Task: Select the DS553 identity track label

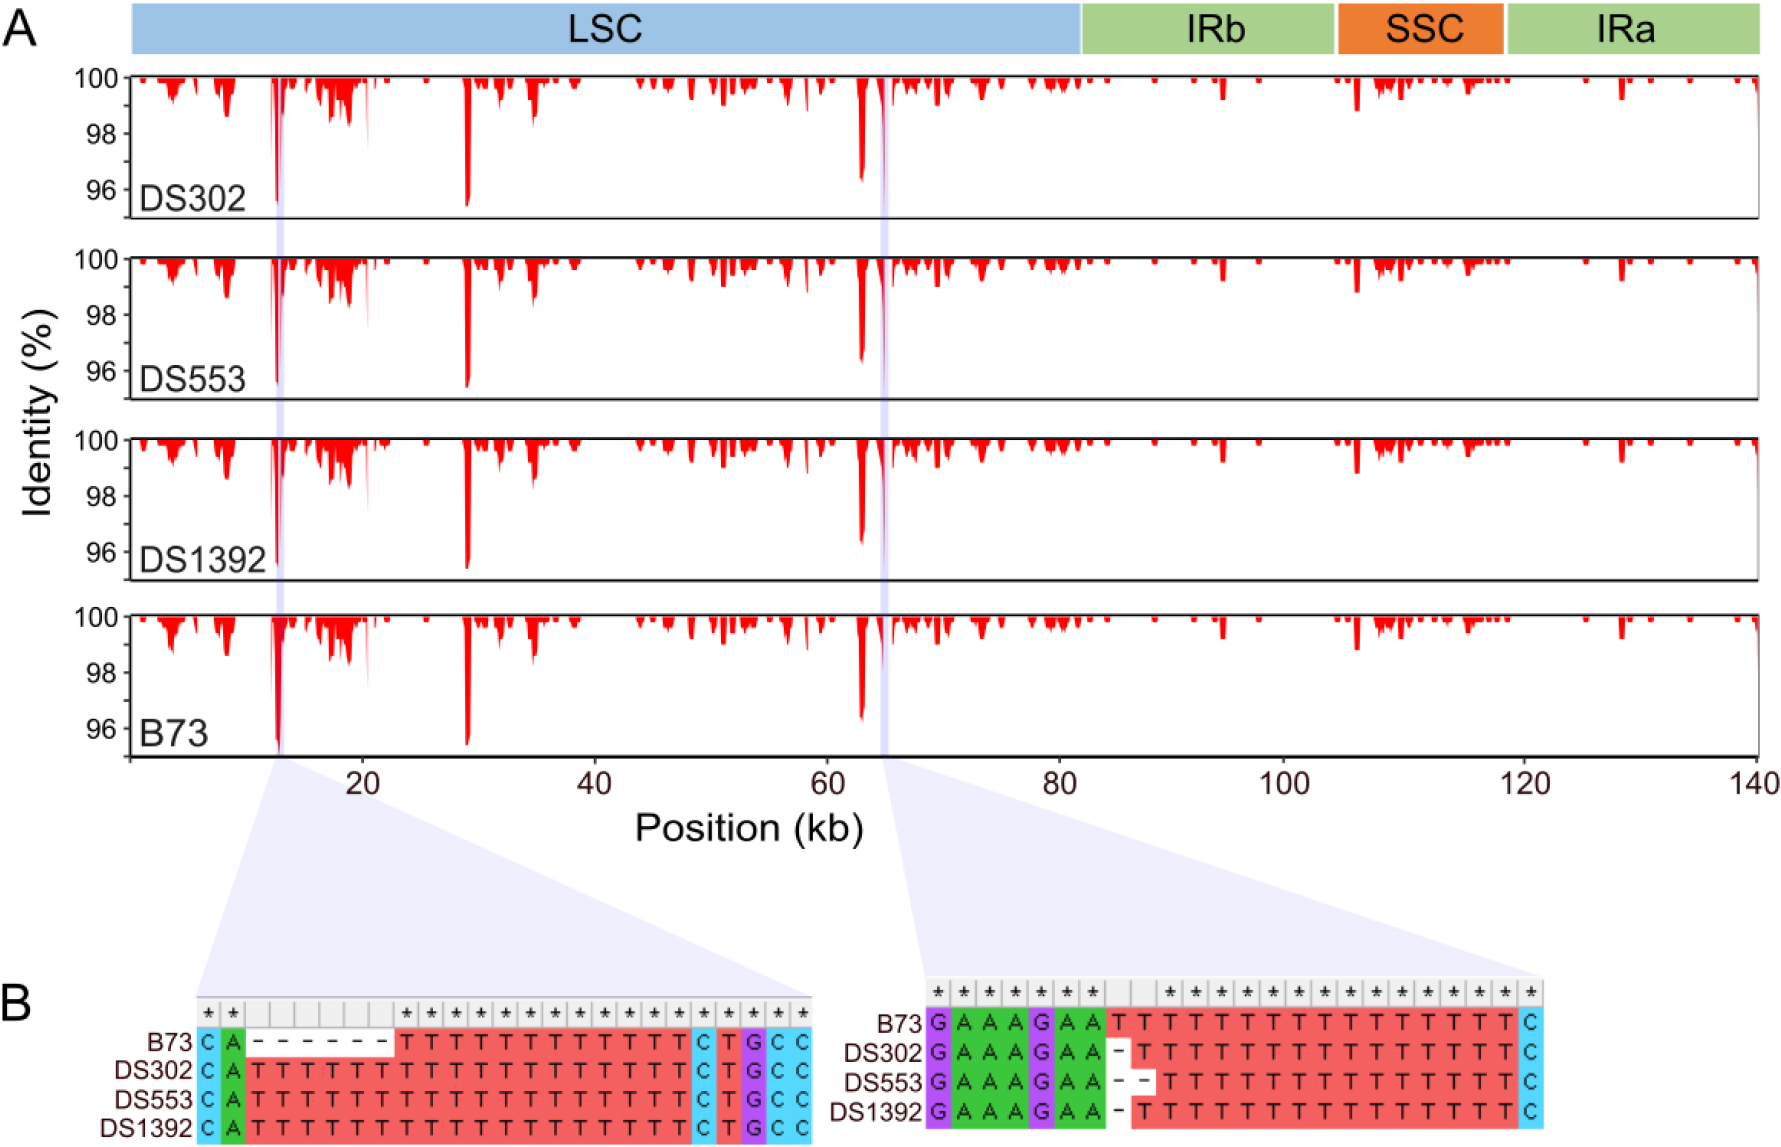Action: [x=192, y=379]
